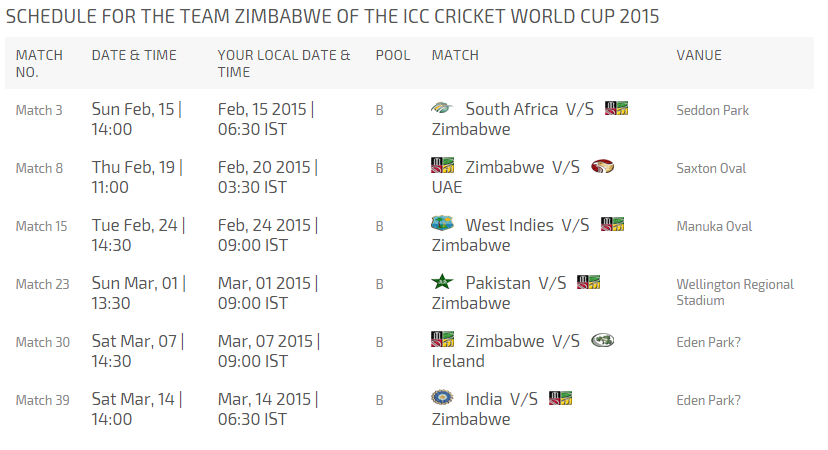Image resolution: width=828 pixels, height=450 pixels.
Task: Click the India team logo icon
Action: 442,398
